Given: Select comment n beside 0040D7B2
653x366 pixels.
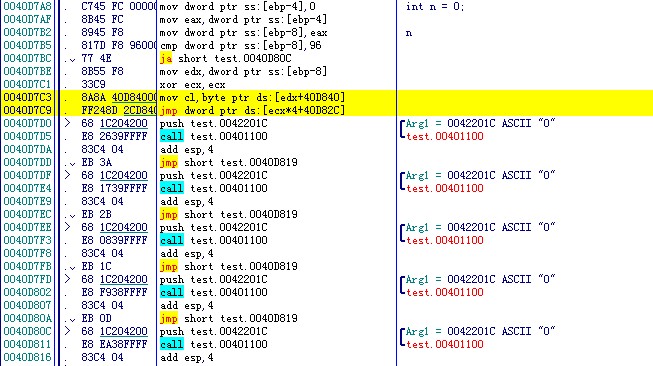Looking at the screenshot, I should pos(409,33).
